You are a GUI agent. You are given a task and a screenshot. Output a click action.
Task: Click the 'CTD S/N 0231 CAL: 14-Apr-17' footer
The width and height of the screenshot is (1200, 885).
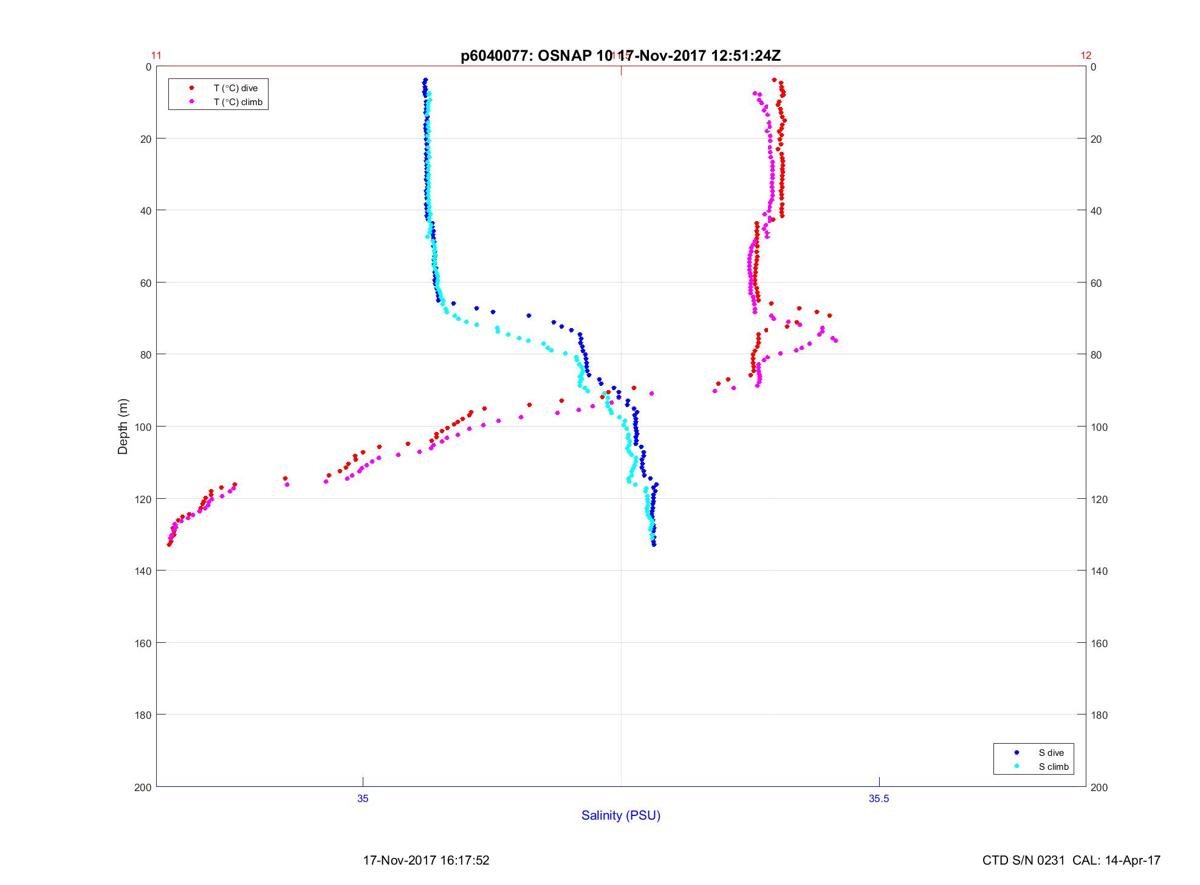click(x=1072, y=860)
